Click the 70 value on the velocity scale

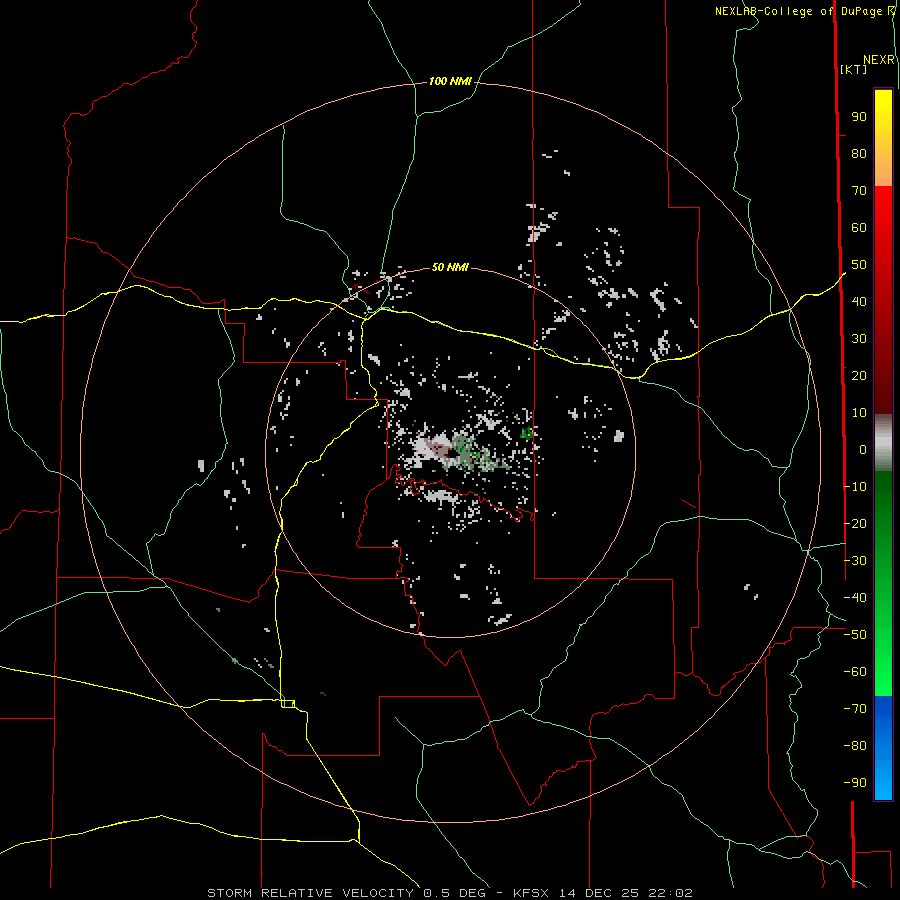pyautogui.click(x=859, y=191)
